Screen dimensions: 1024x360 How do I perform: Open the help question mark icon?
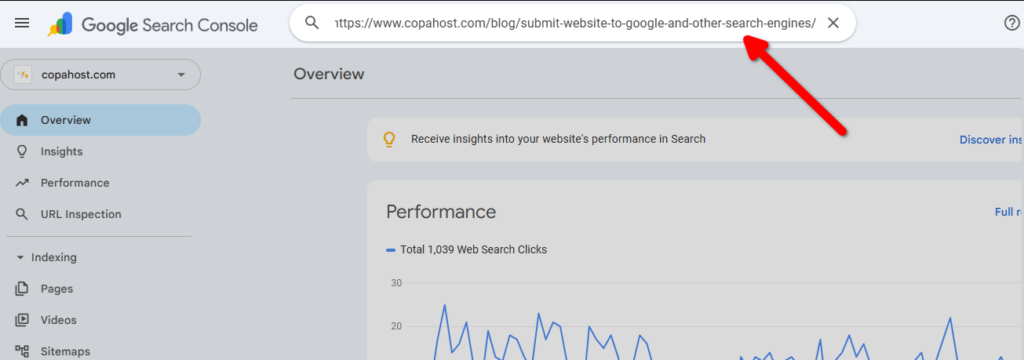click(x=1011, y=24)
